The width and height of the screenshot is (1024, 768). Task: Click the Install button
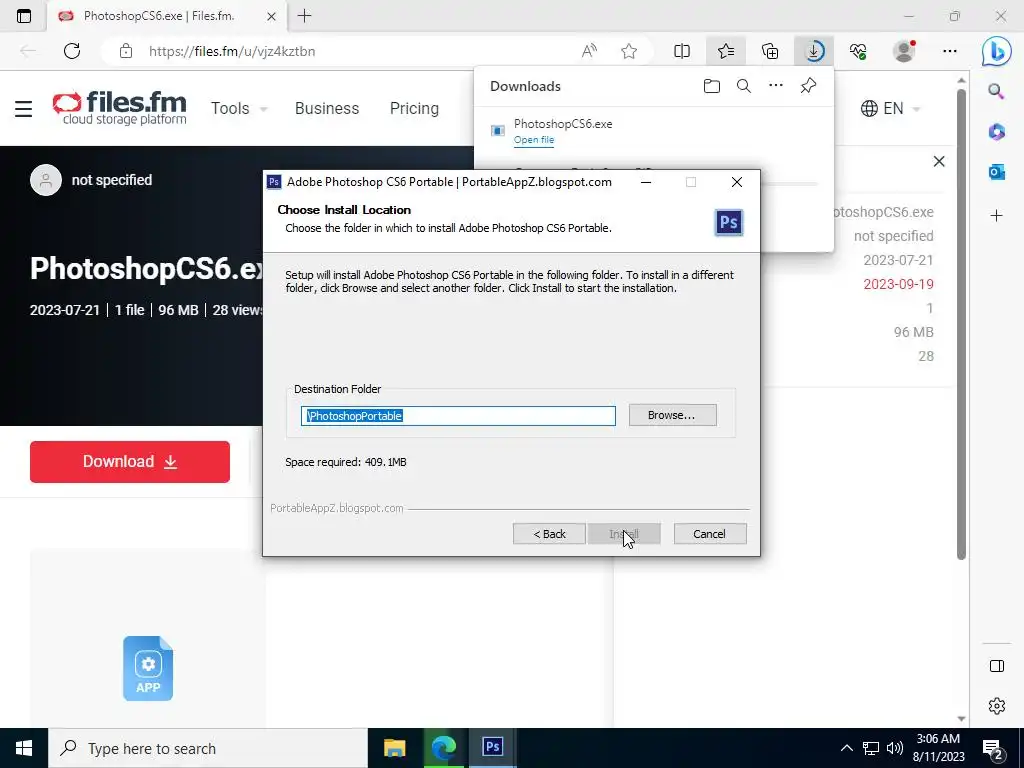tap(624, 534)
